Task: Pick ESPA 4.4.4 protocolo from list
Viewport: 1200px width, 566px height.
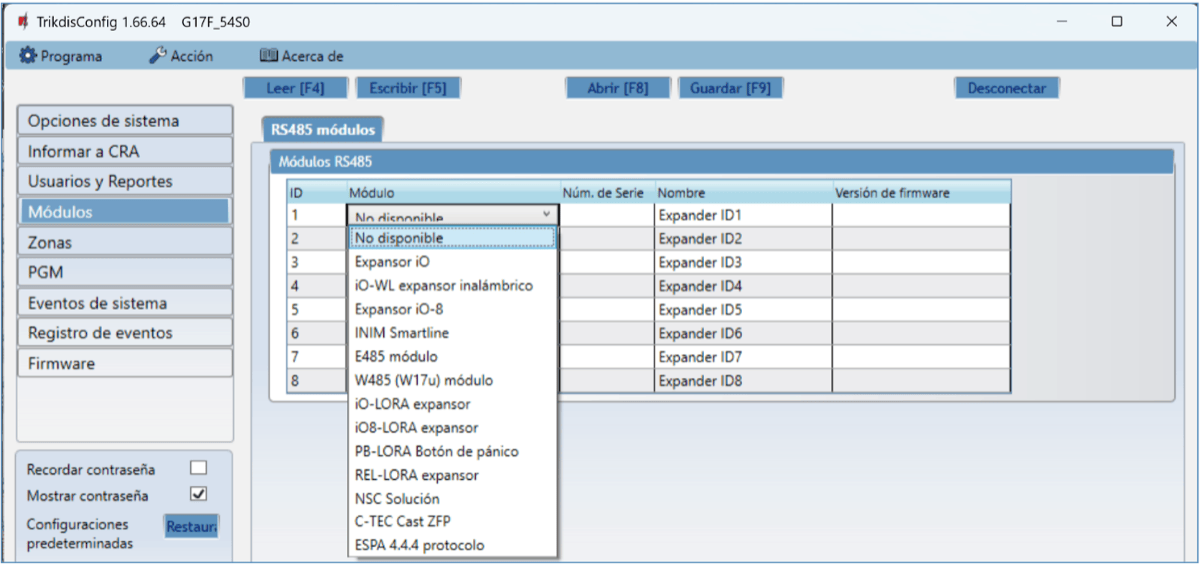Action: (x=419, y=545)
